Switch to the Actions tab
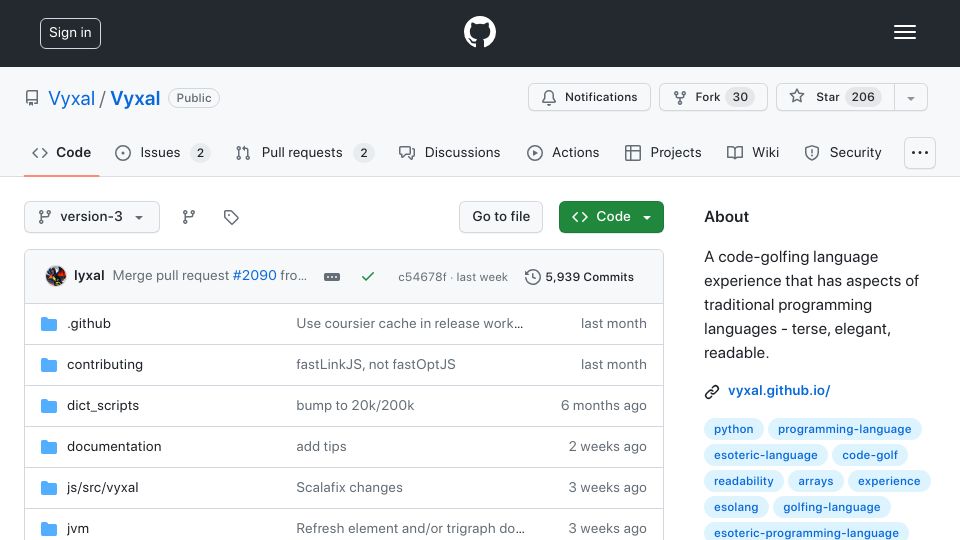 (563, 152)
